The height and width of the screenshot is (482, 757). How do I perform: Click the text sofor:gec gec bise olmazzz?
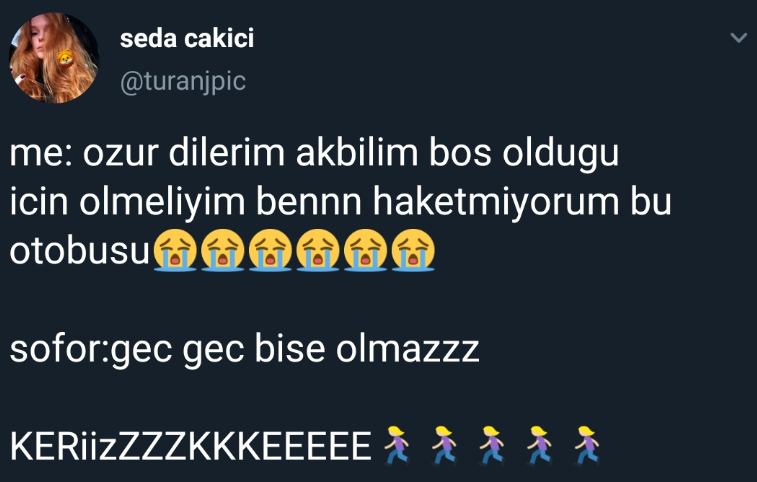pyautogui.click(x=244, y=350)
